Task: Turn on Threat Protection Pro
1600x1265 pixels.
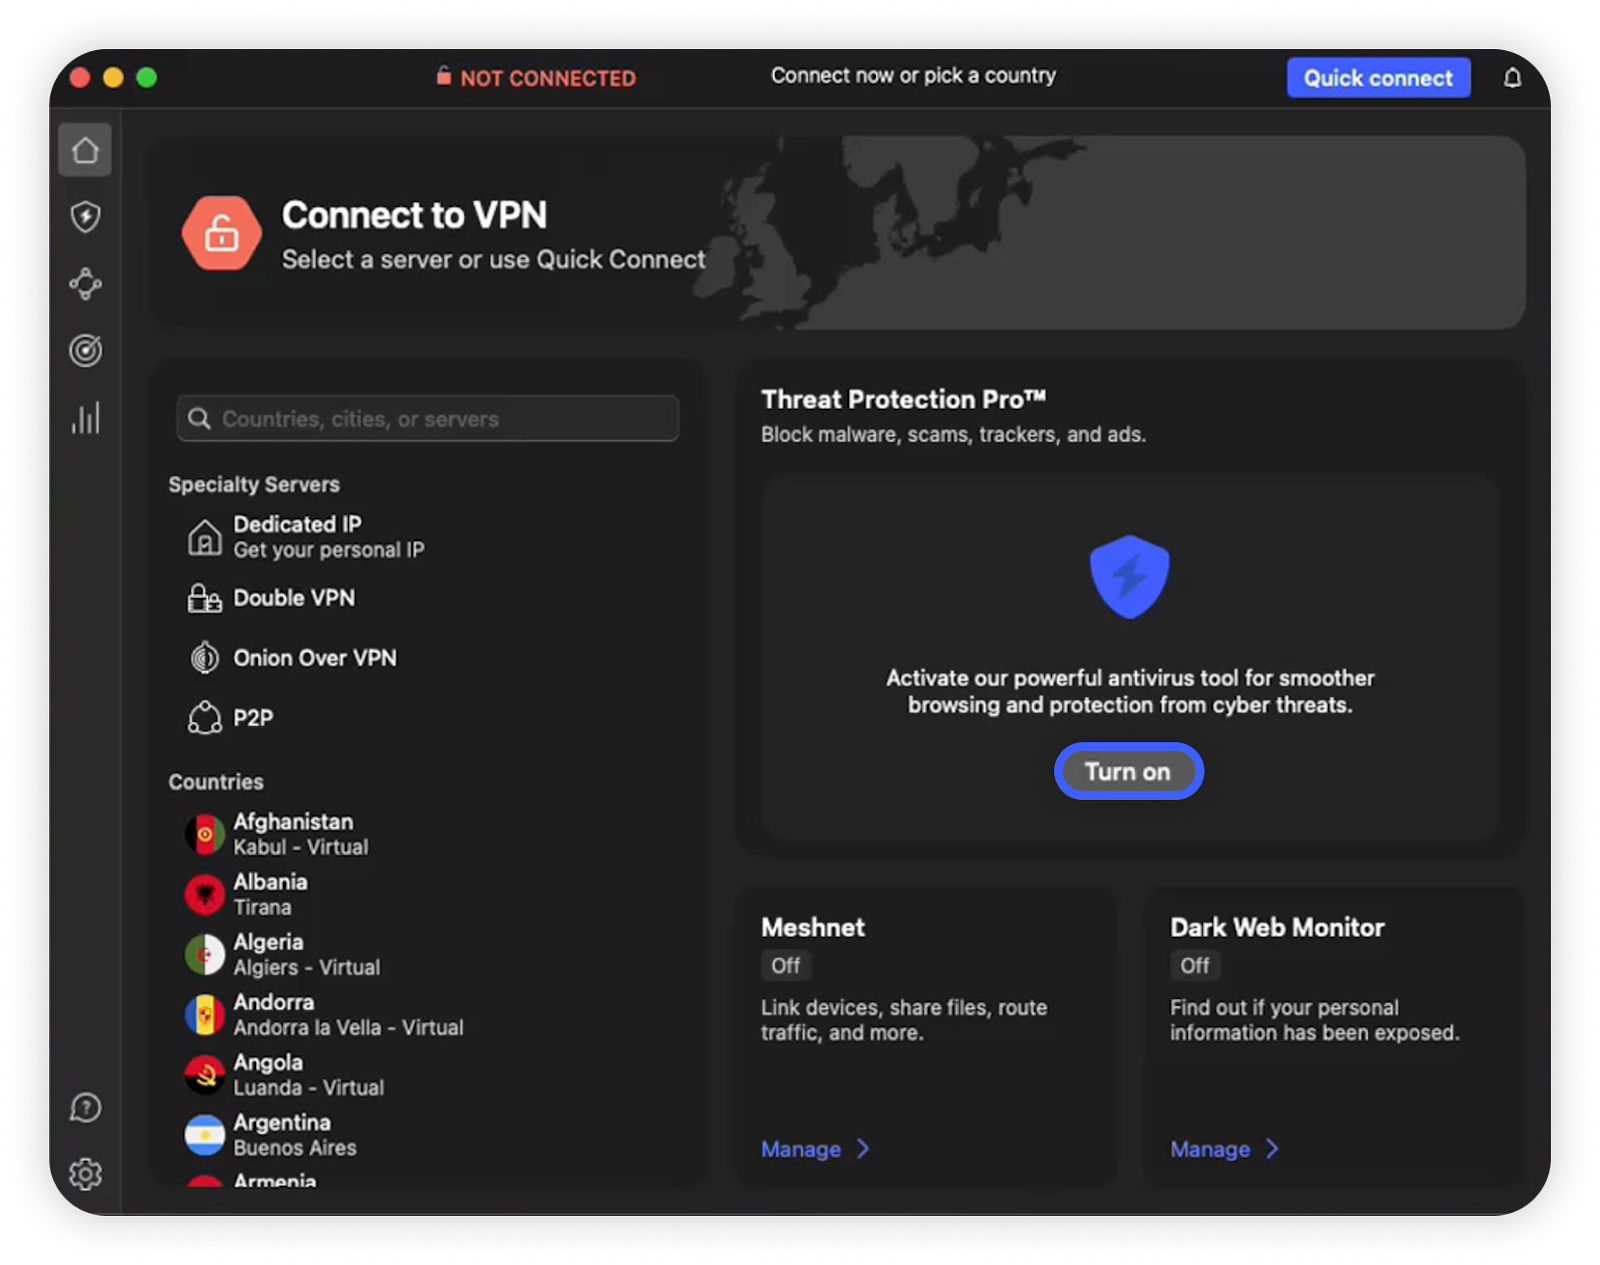Action: point(1128,772)
